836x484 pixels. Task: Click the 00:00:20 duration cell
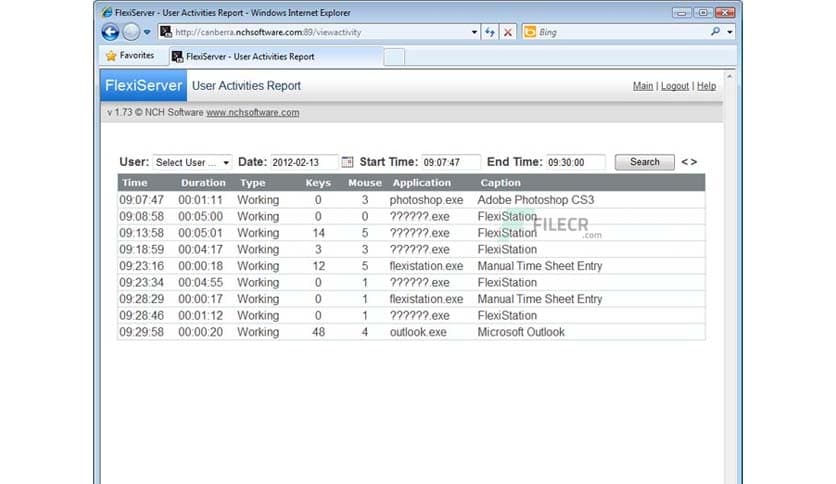tap(200, 332)
